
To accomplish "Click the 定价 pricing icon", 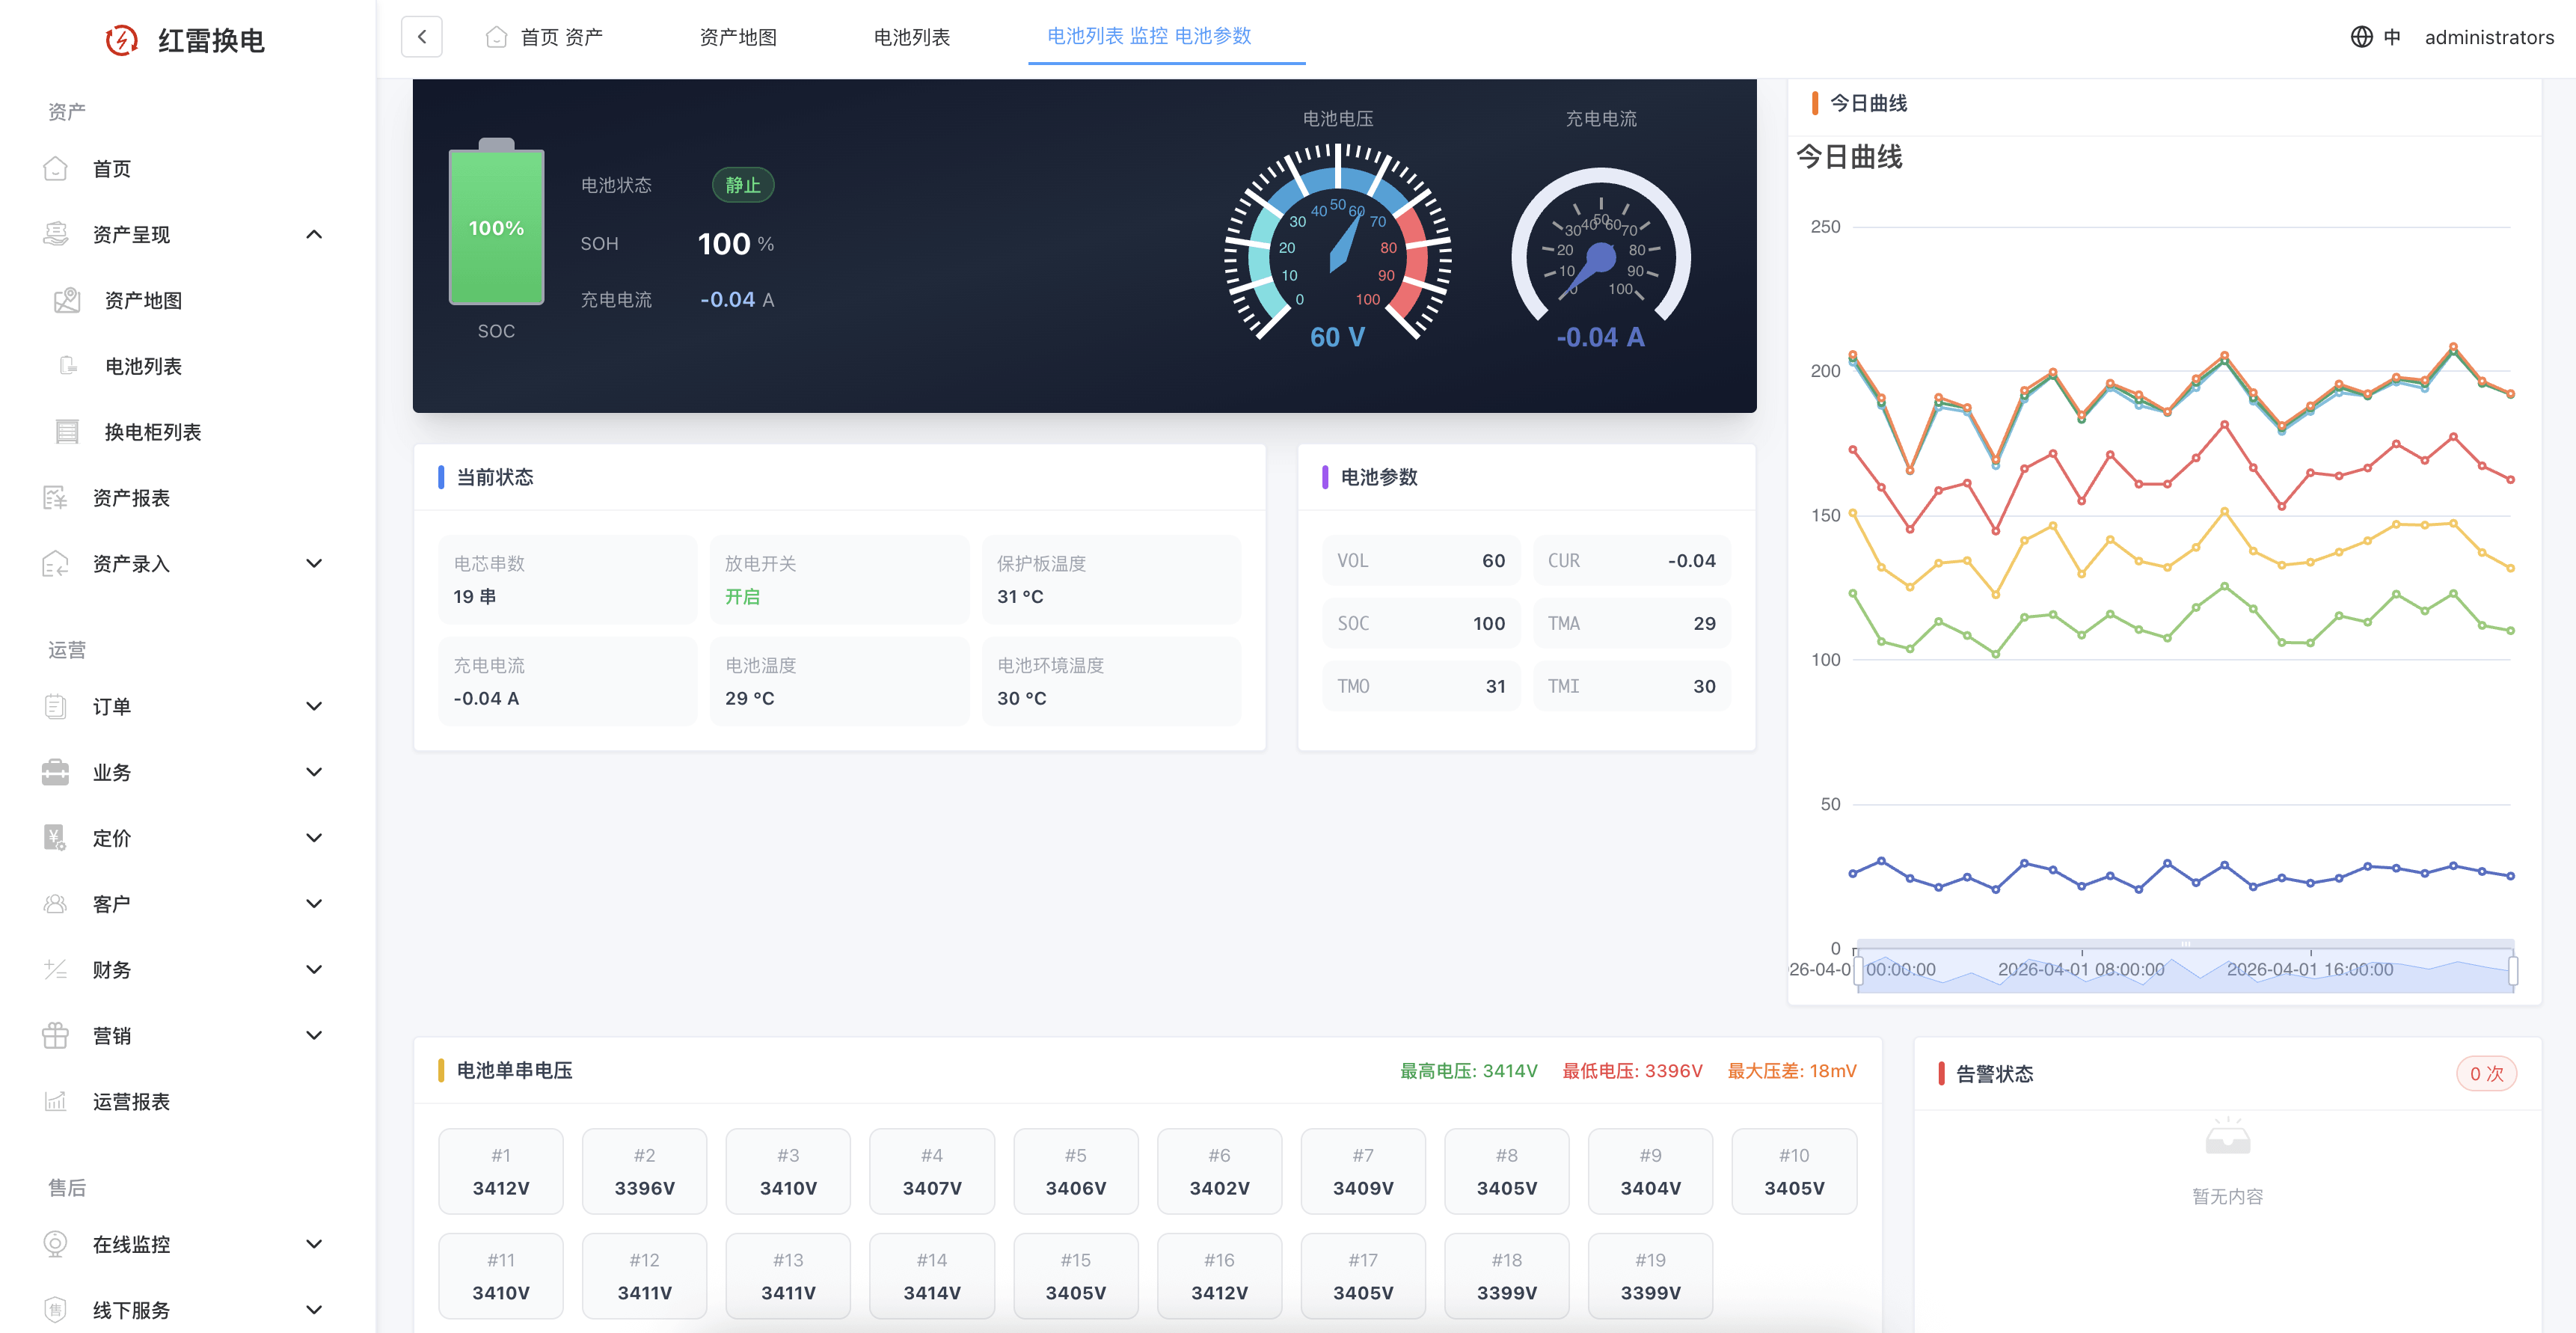I will [55, 838].
